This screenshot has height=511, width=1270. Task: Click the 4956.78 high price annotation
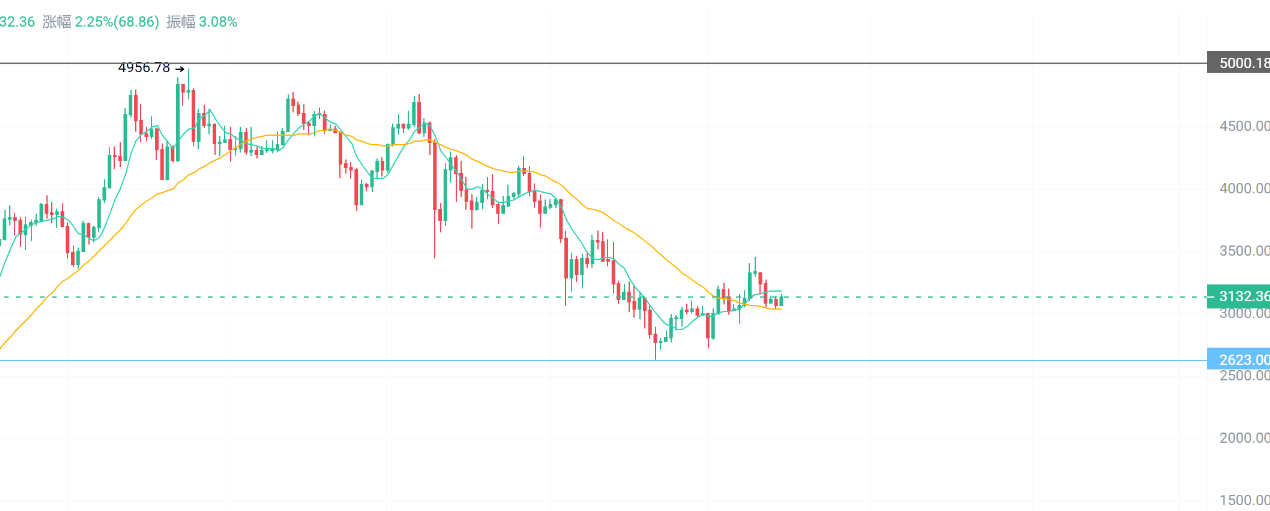click(x=144, y=68)
